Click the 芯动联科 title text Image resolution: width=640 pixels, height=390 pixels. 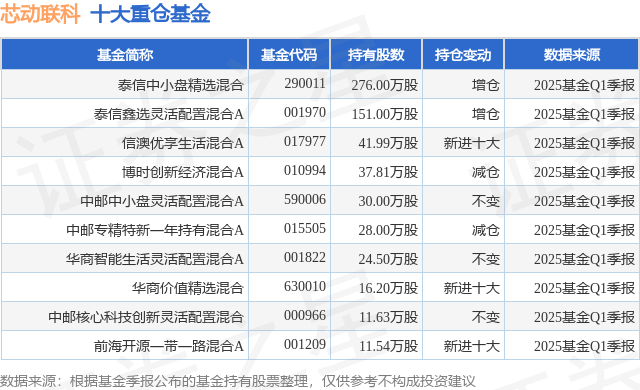click(x=40, y=14)
